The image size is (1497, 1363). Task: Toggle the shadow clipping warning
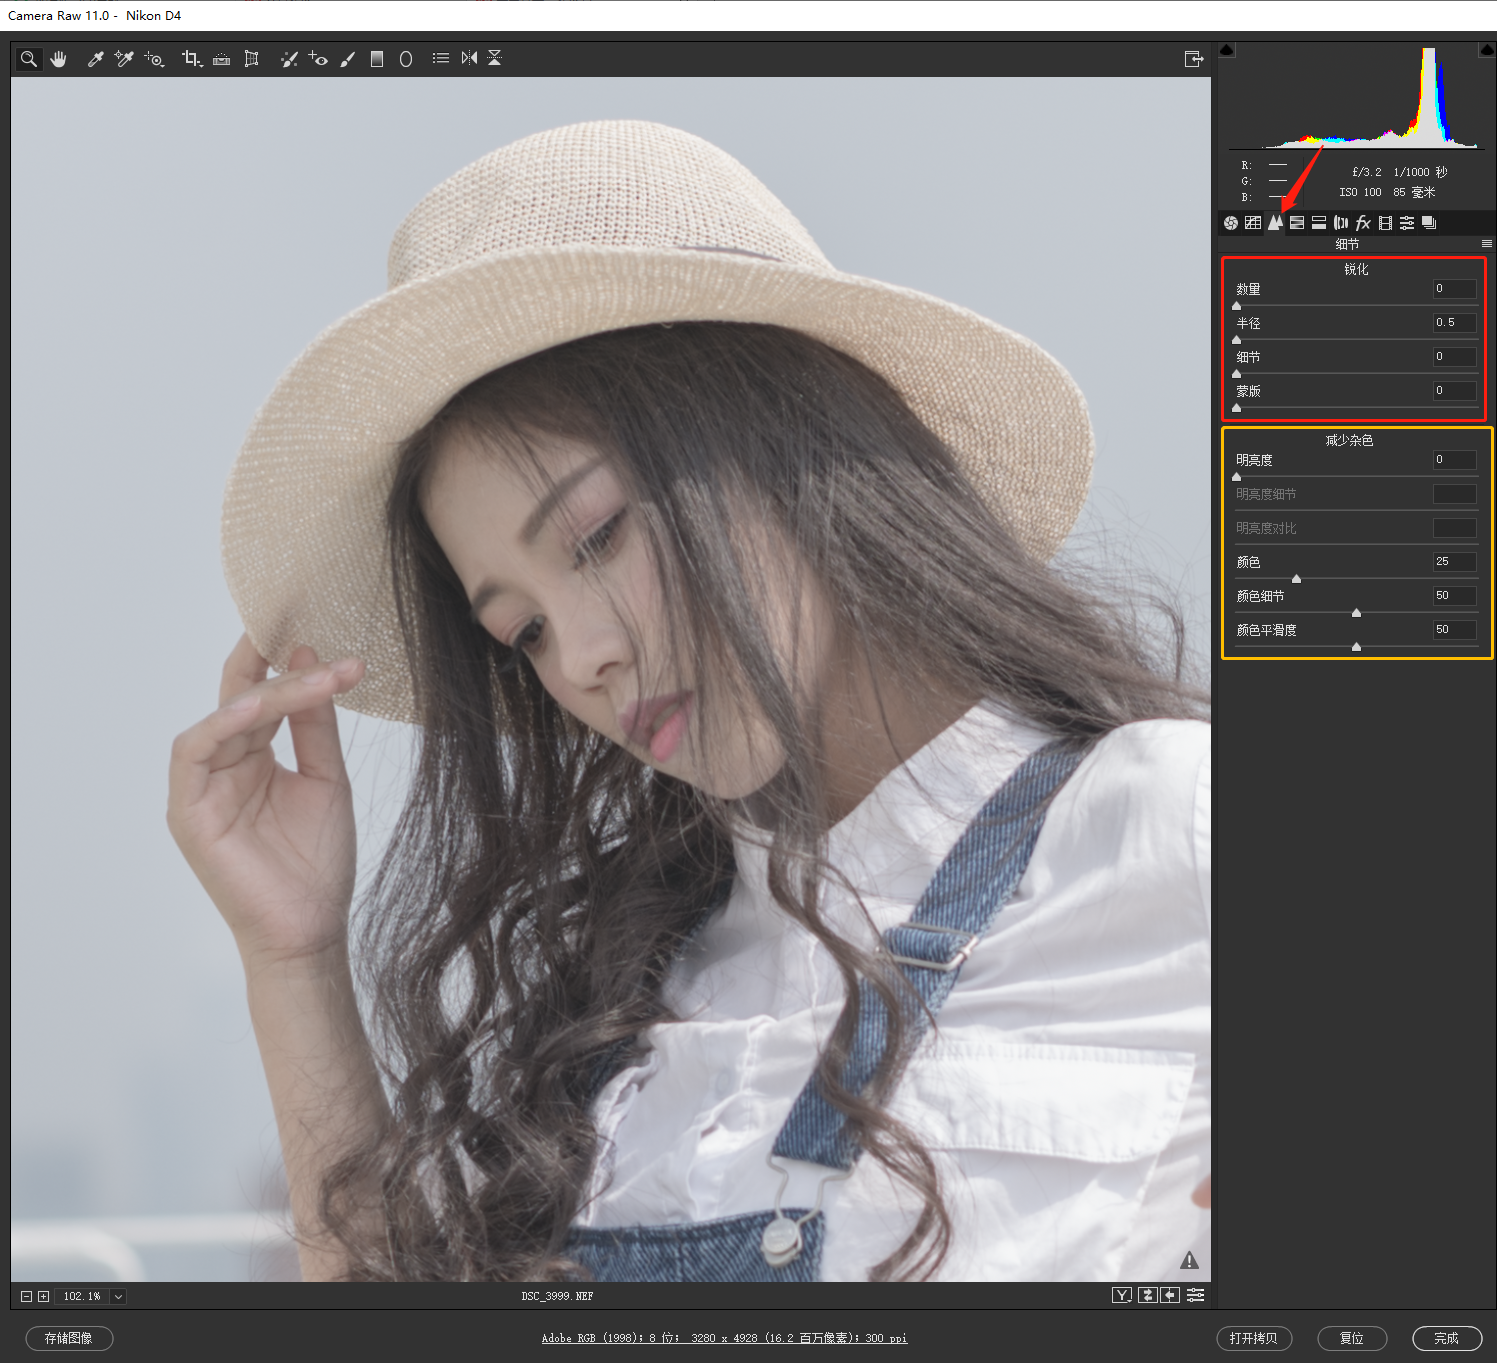click(x=1227, y=50)
